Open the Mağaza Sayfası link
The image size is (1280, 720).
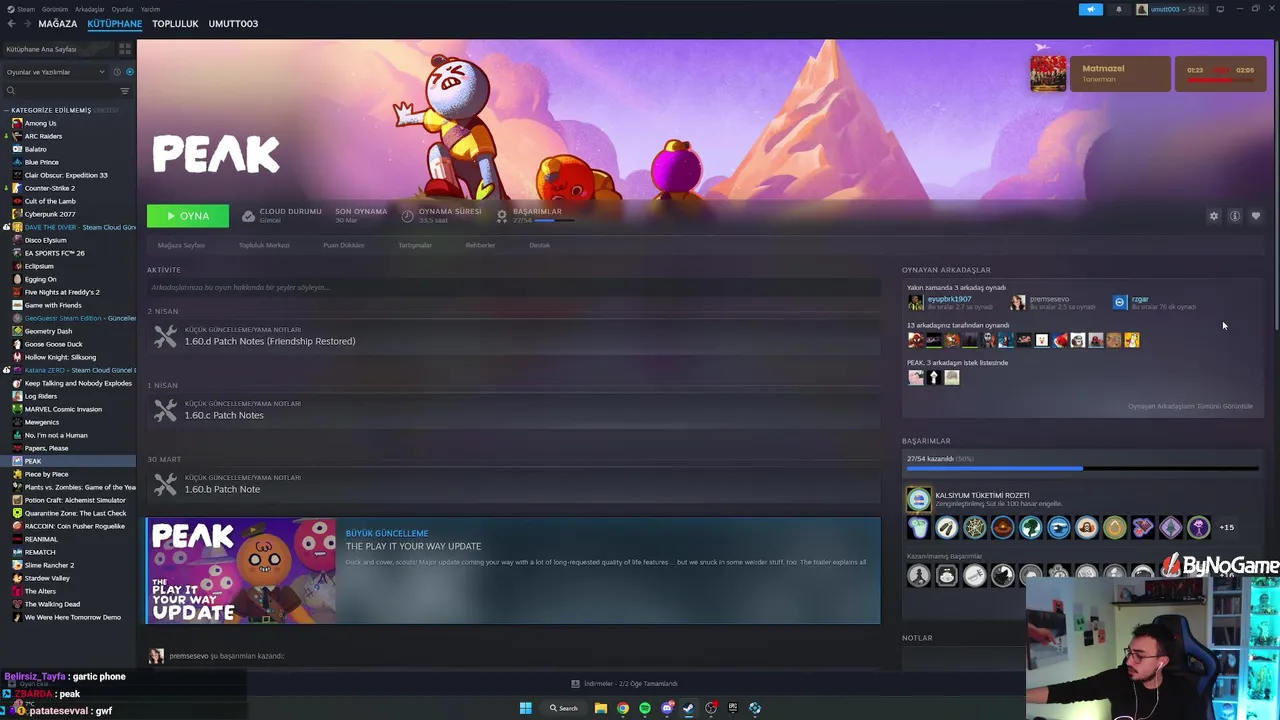tap(181, 245)
